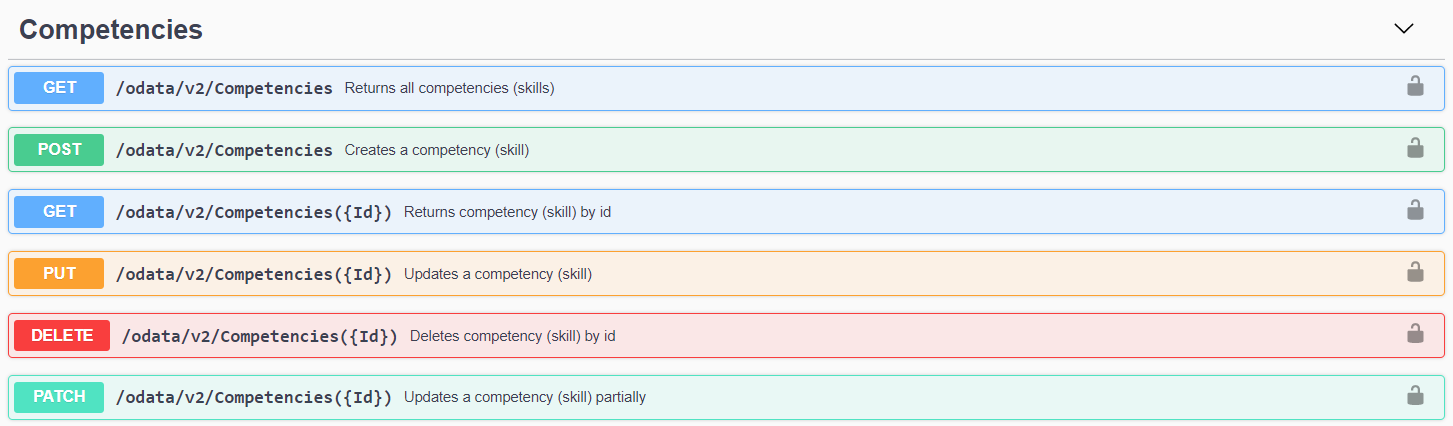Click the green POST method badge
The image size is (1453, 426).
[59, 150]
